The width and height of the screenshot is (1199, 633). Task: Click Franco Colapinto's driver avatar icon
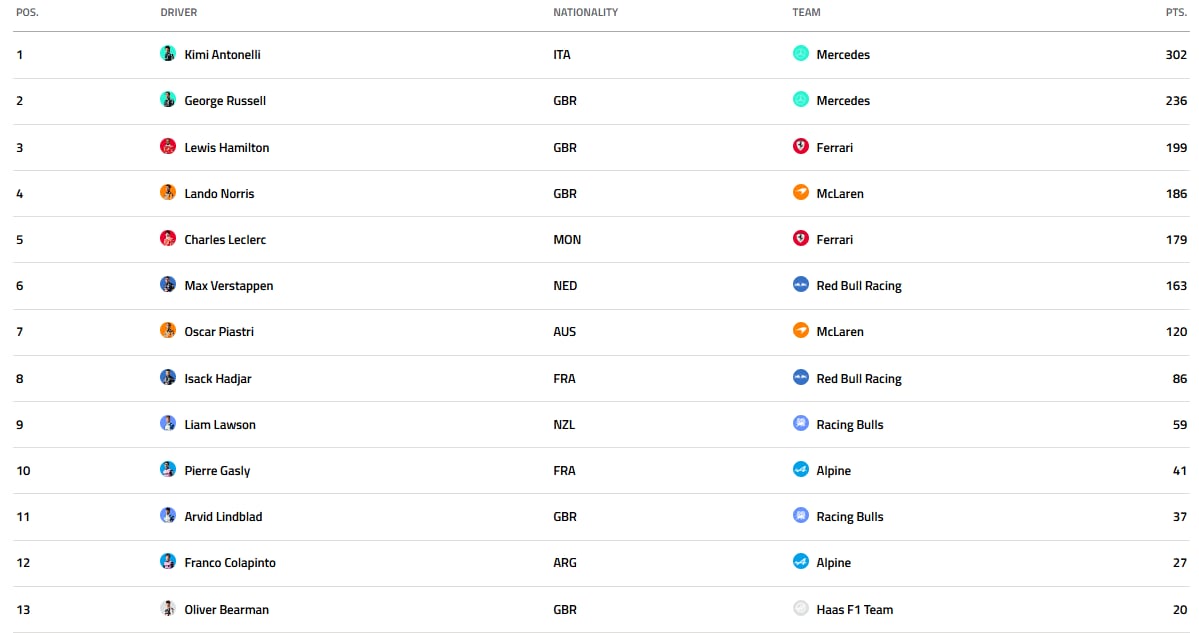167,561
